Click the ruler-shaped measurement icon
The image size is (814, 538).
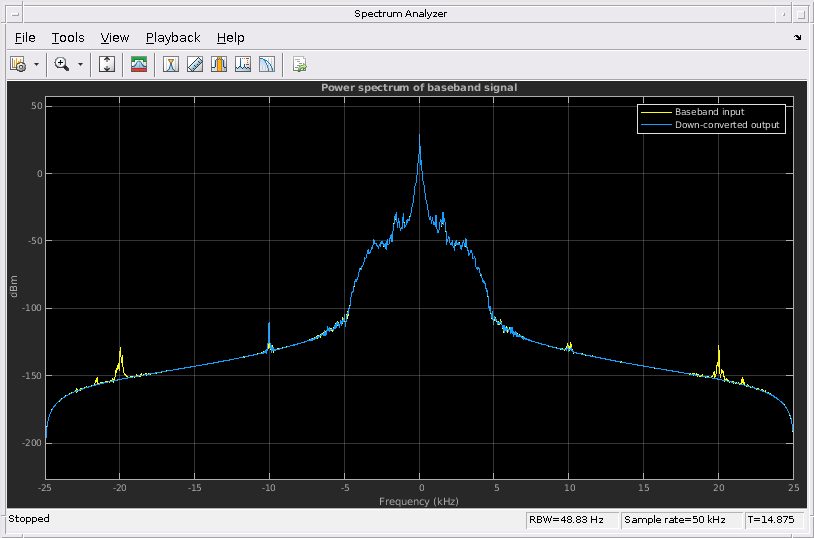[x=195, y=64]
